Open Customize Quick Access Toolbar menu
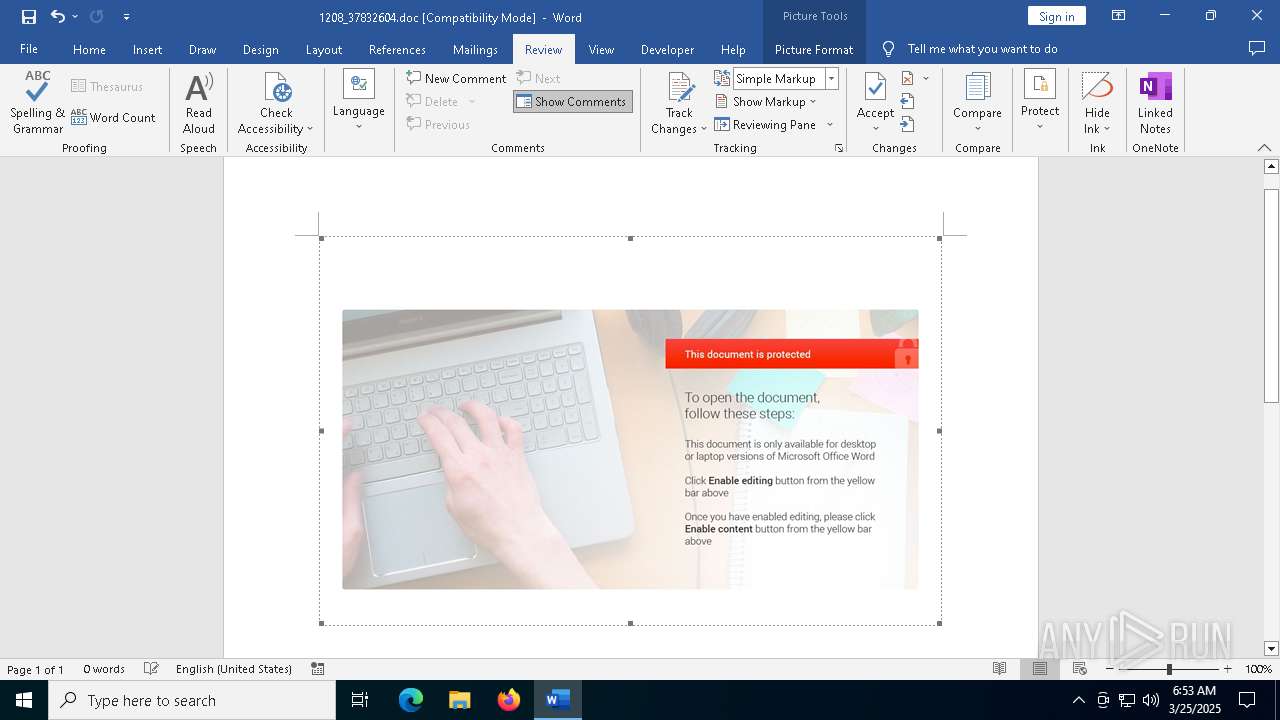Screen dimensions: 1280x720 coord(126,17)
